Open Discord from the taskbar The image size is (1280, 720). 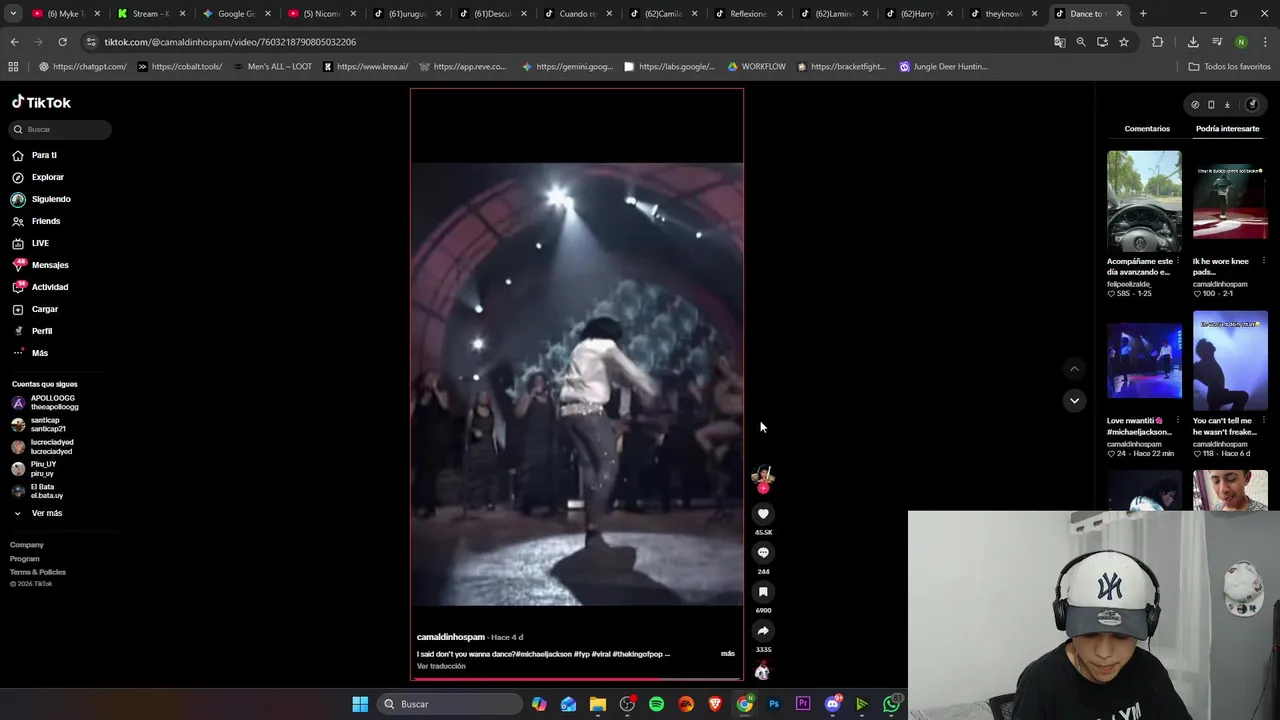pyautogui.click(x=833, y=704)
